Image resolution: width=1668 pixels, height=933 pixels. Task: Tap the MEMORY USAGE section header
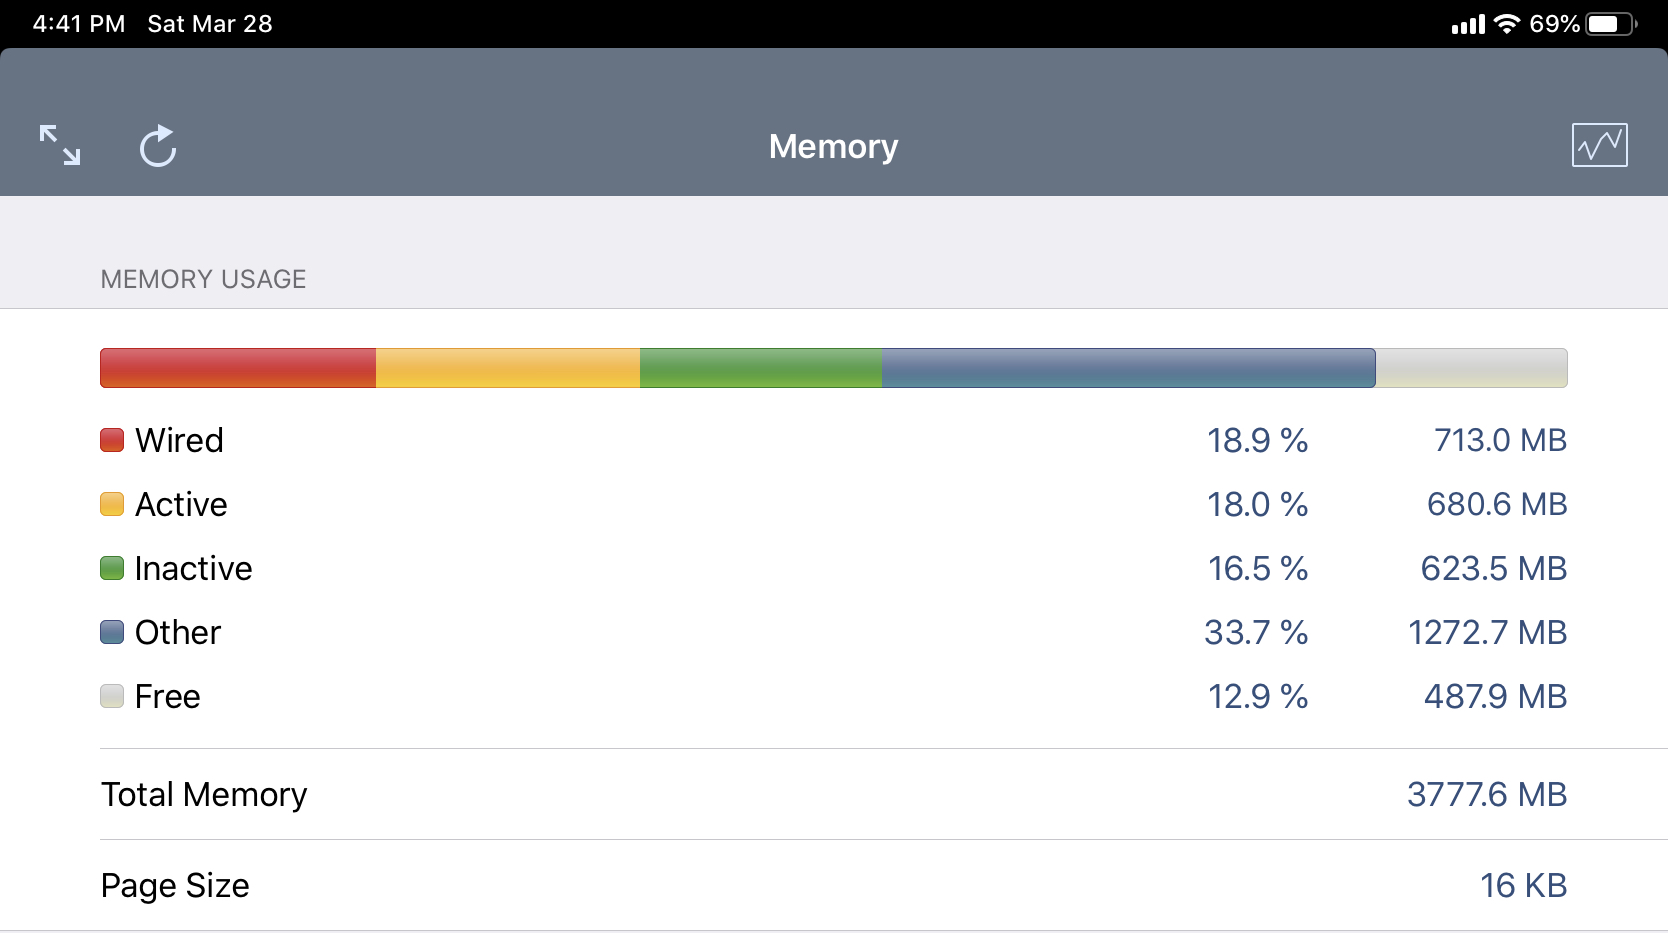coord(203,279)
